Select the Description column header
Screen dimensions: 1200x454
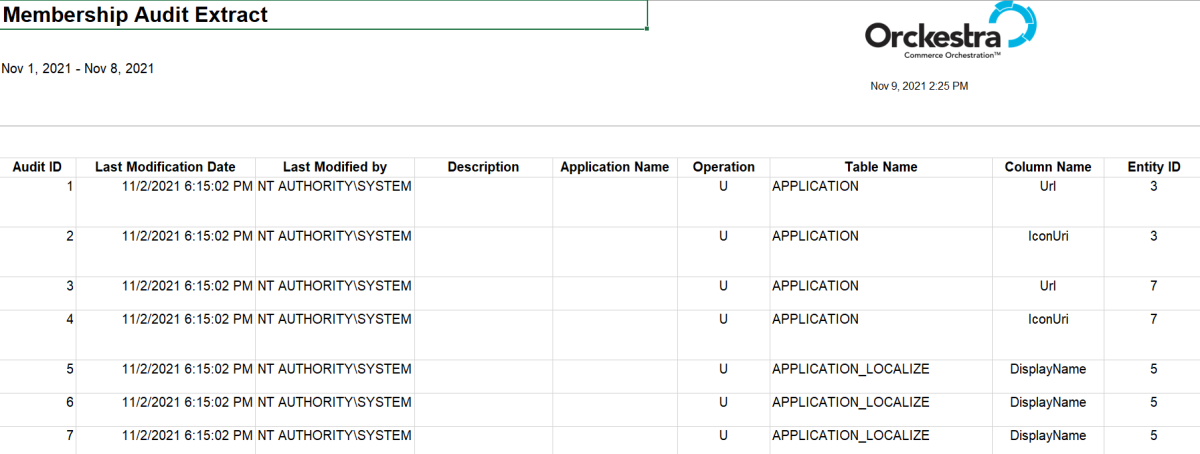click(x=483, y=167)
